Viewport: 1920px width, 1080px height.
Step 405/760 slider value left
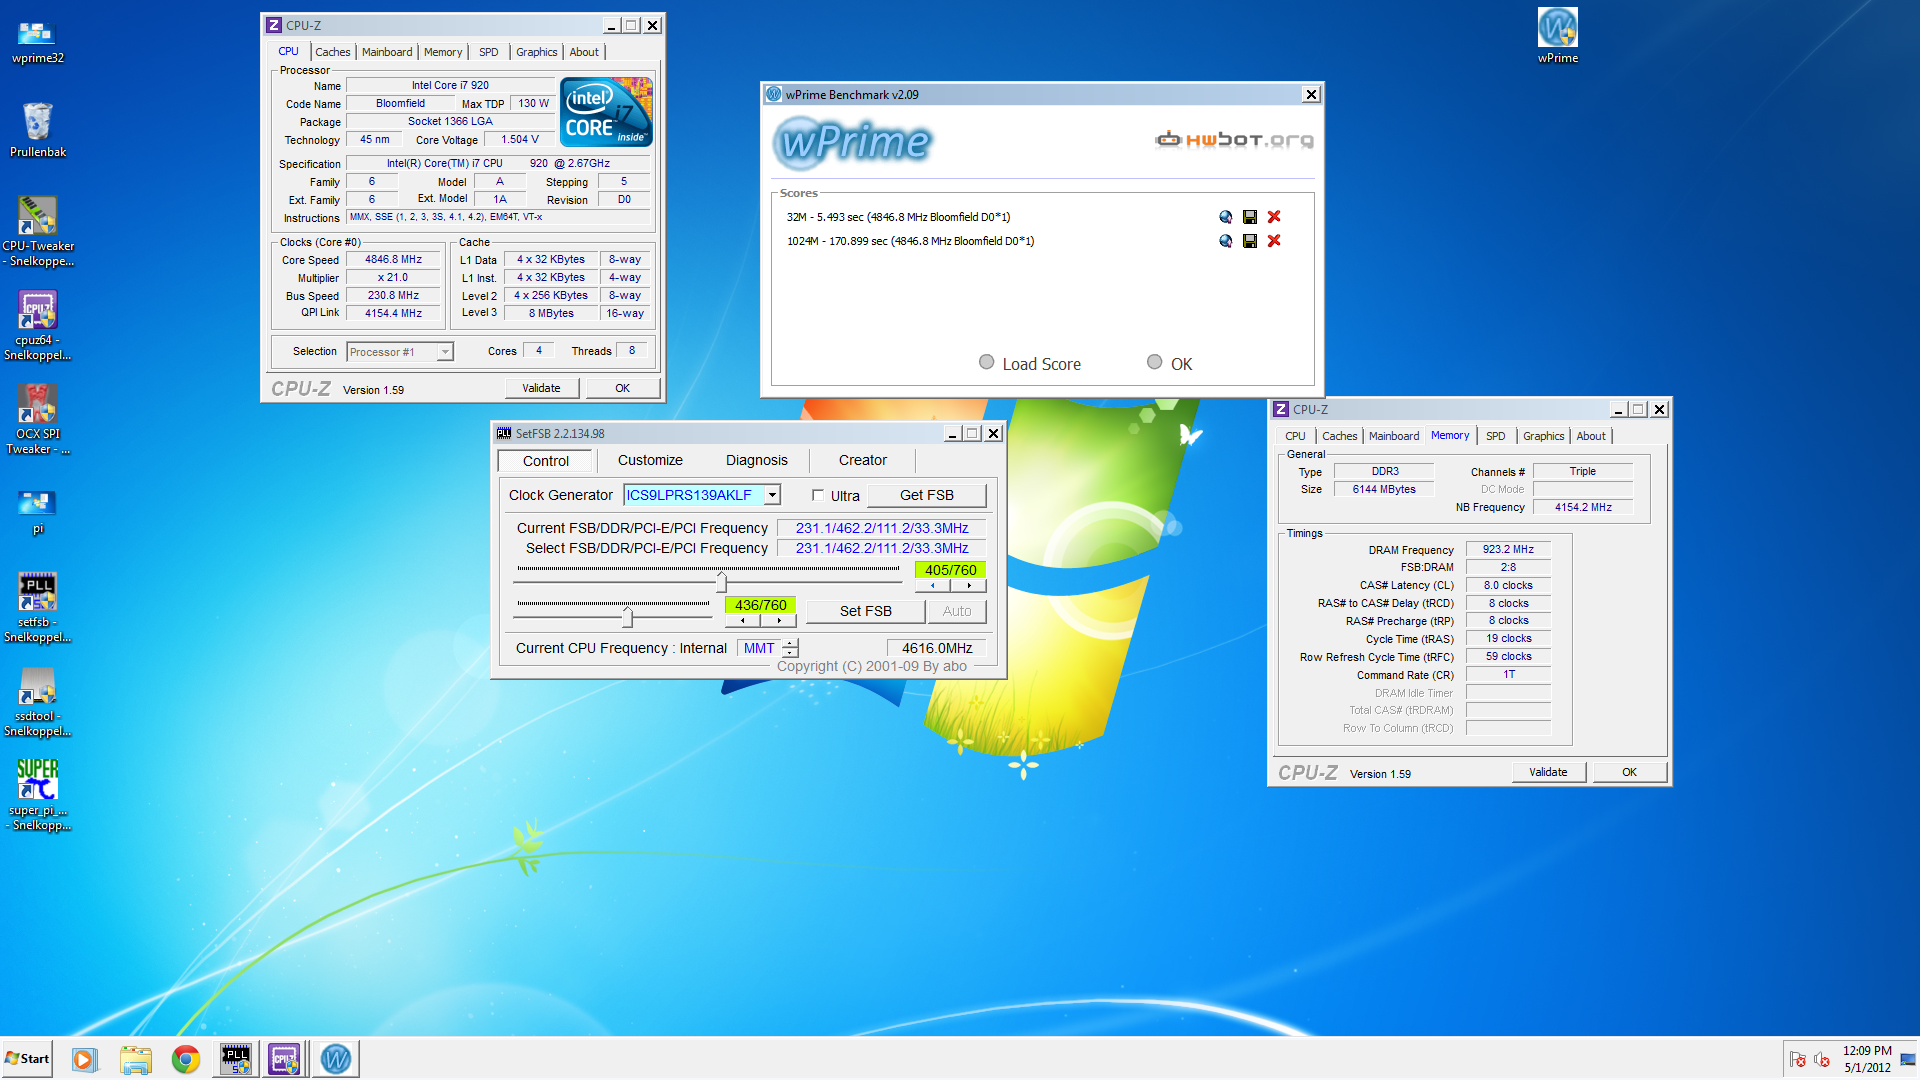933,586
